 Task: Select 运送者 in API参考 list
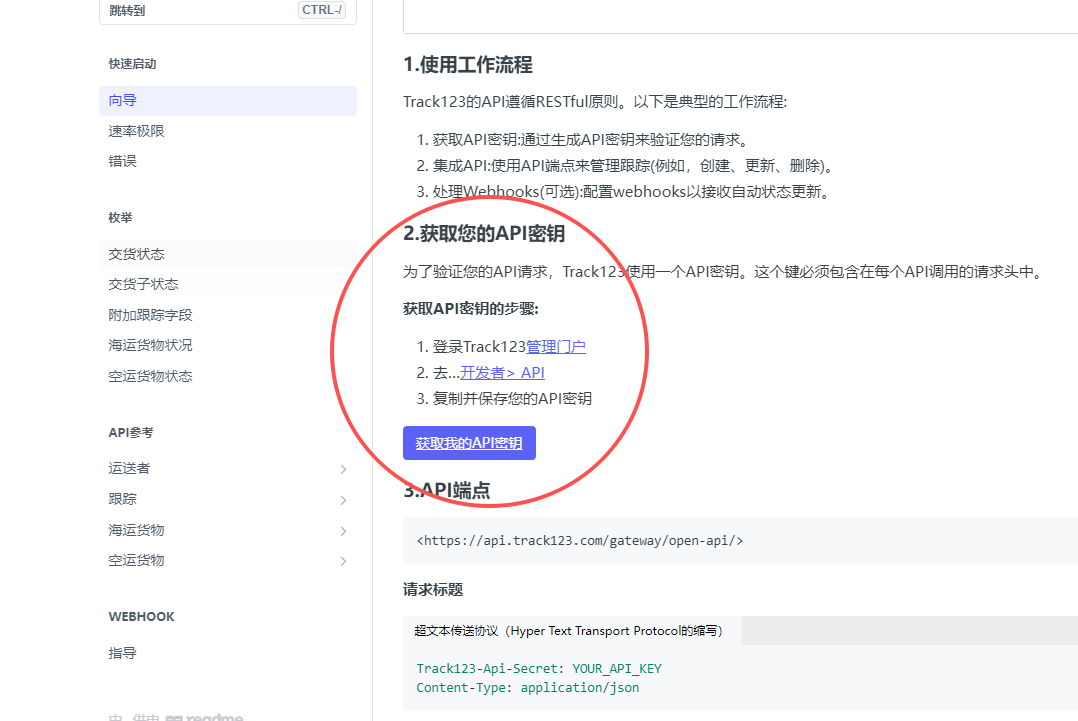point(129,468)
